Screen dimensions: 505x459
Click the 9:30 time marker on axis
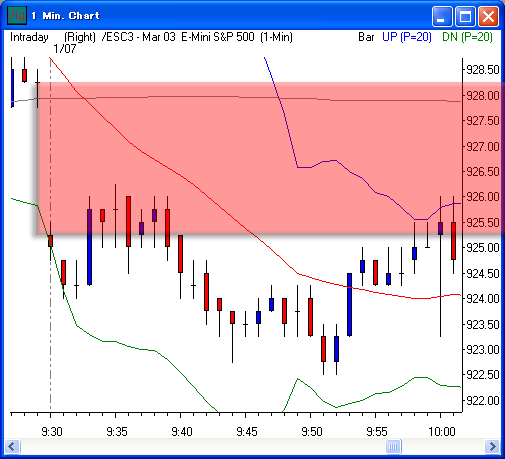tap(52, 432)
